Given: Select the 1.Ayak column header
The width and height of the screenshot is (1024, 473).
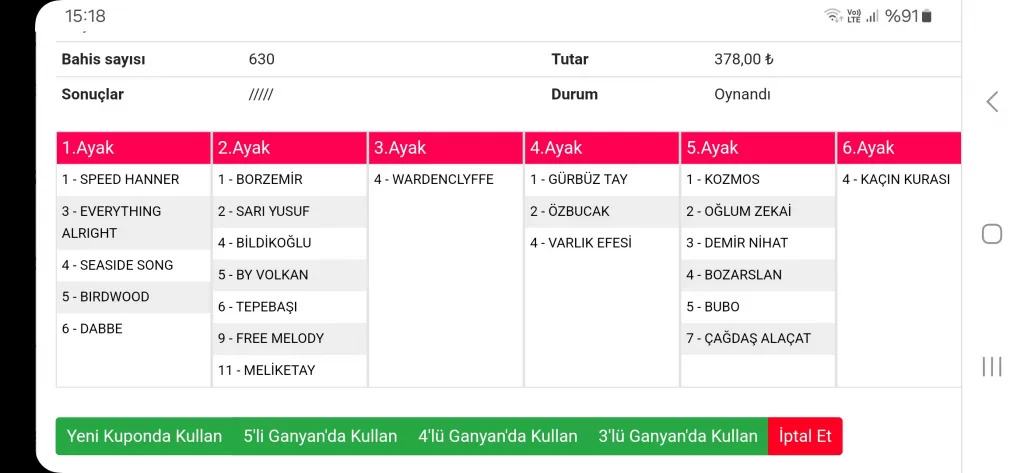Looking at the screenshot, I should point(133,148).
